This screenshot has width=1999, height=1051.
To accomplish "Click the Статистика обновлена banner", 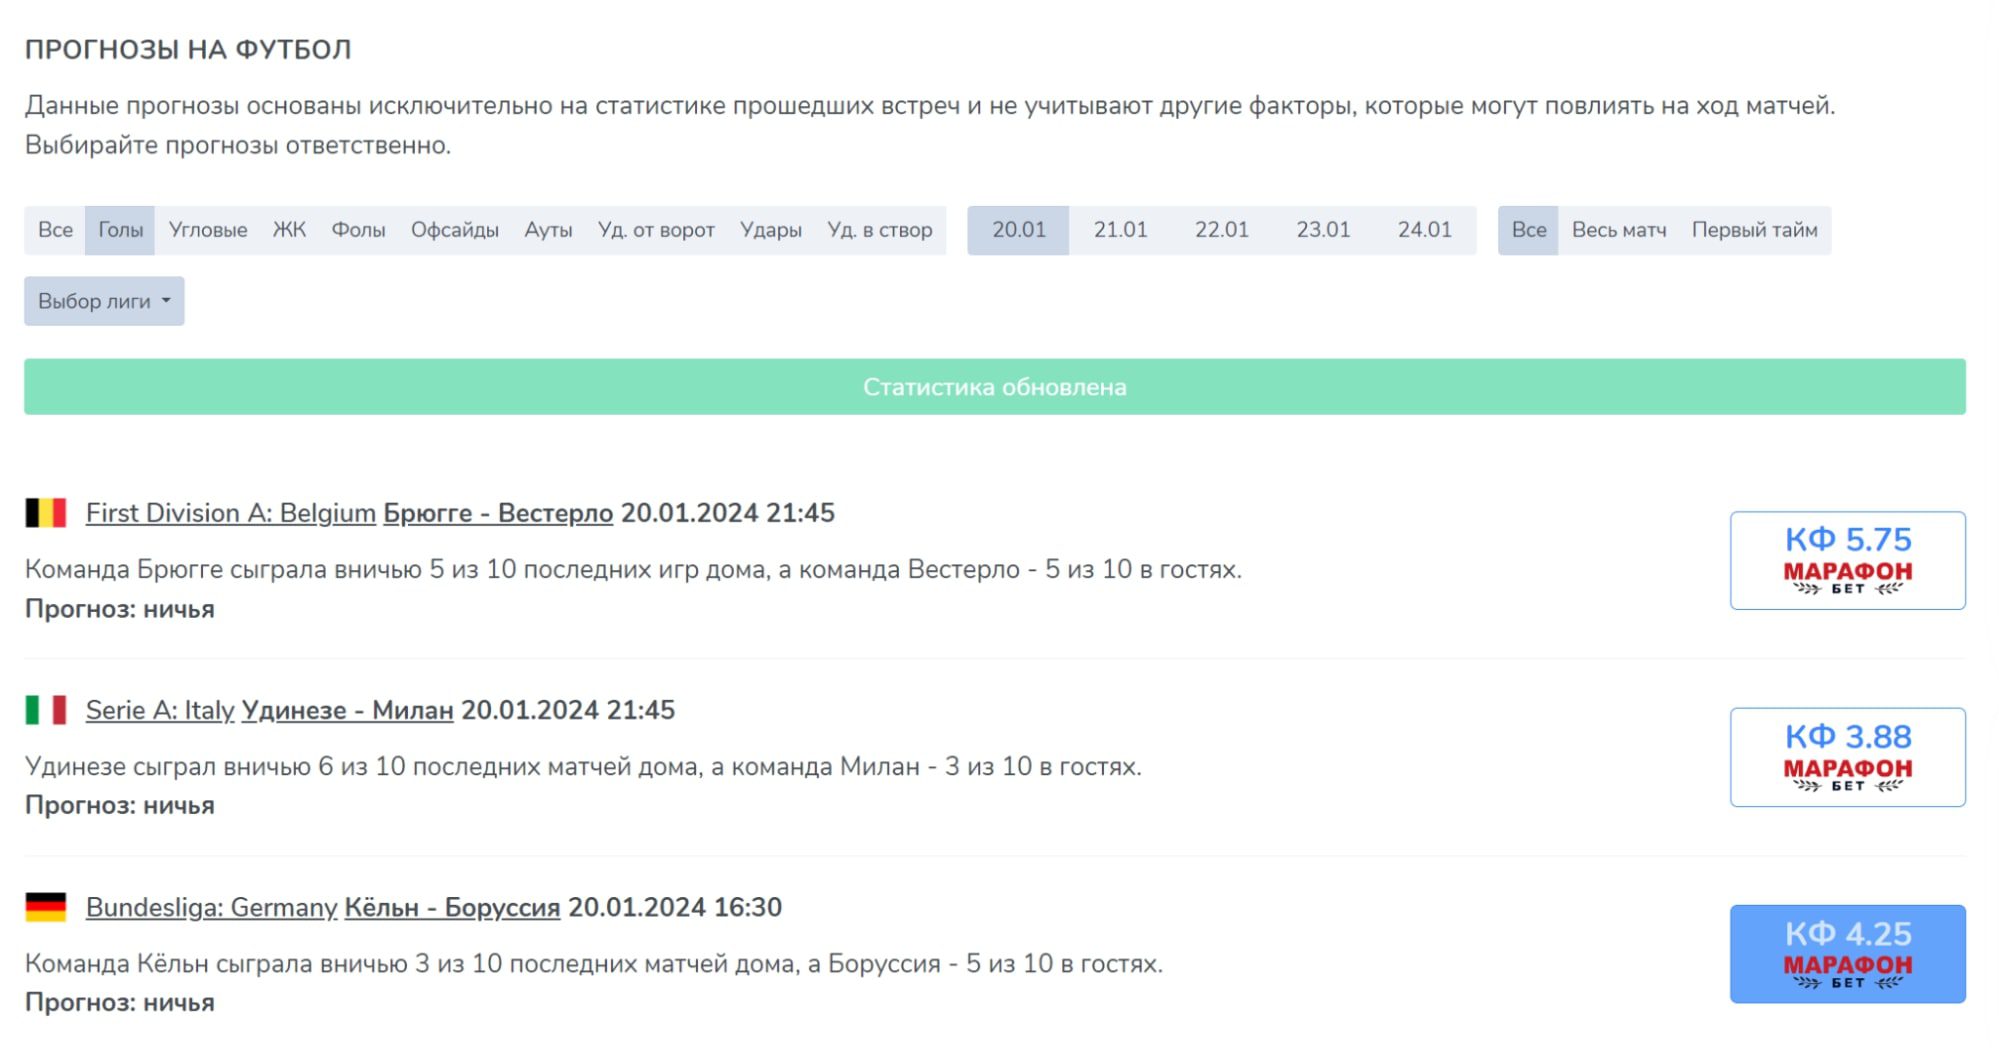I will pos(995,387).
